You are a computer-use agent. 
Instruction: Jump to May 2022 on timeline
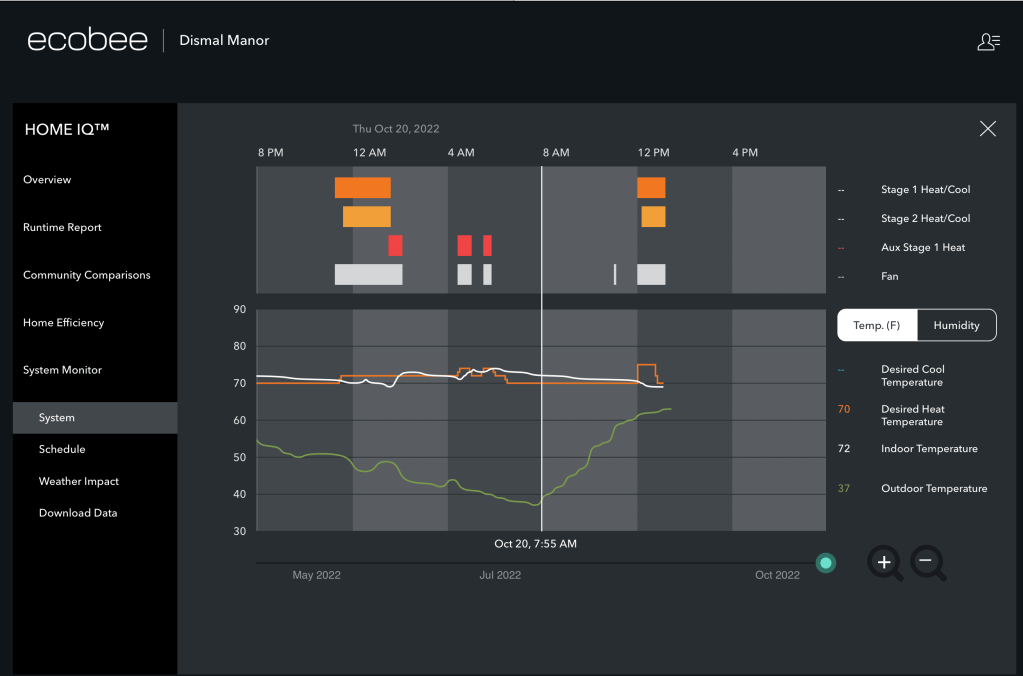tap(316, 575)
